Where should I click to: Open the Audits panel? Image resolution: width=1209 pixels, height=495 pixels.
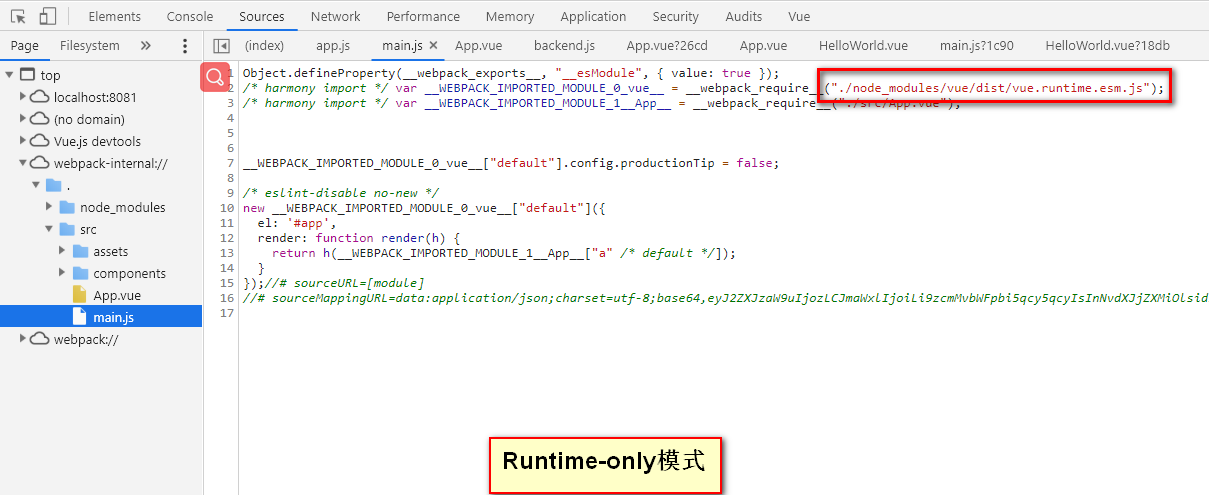(x=744, y=16)
